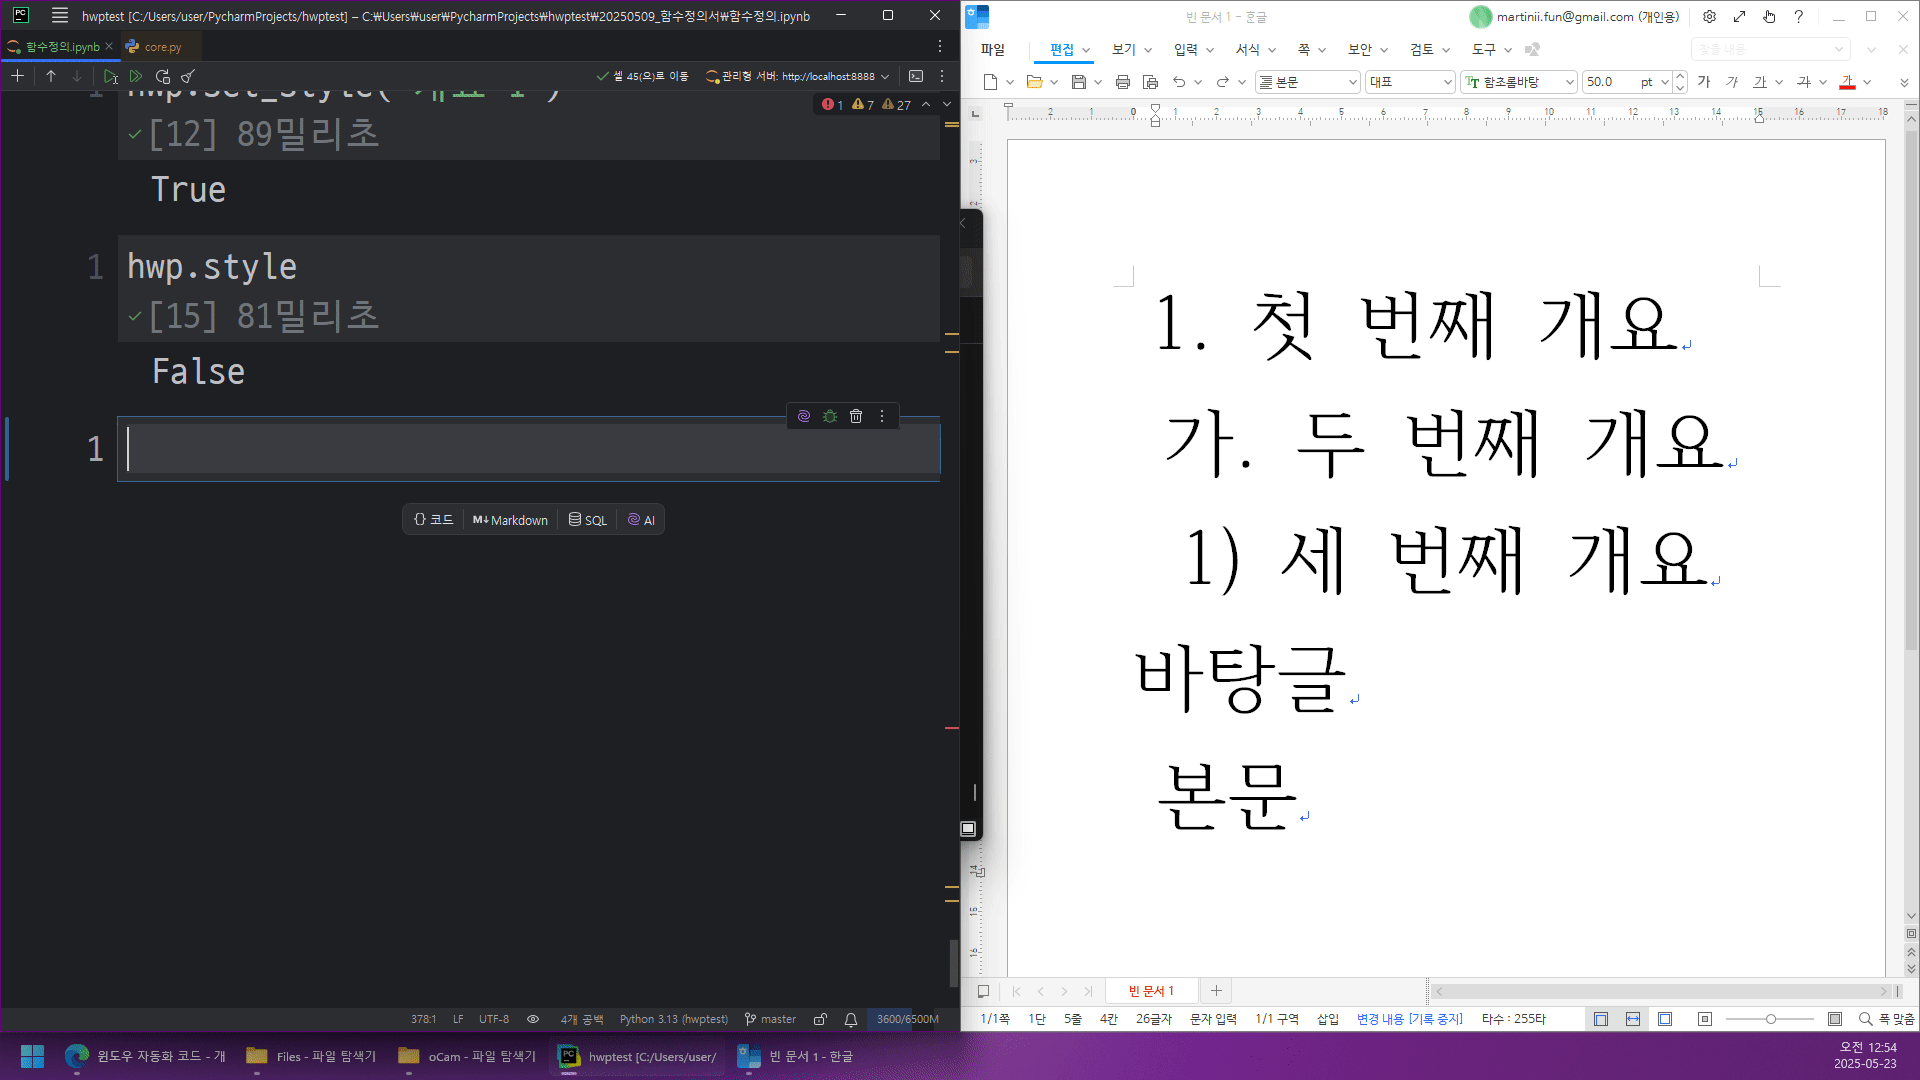Switch to the core.py editor tab

[162, 47]
